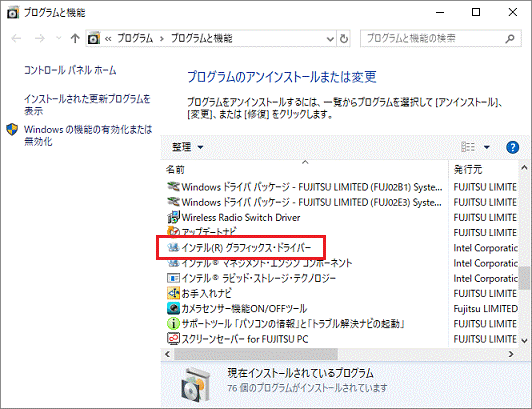Viewport: 532px width, 409px height.
Task: Open the recent locations dropdown chevron
Action: pos(58,38)
